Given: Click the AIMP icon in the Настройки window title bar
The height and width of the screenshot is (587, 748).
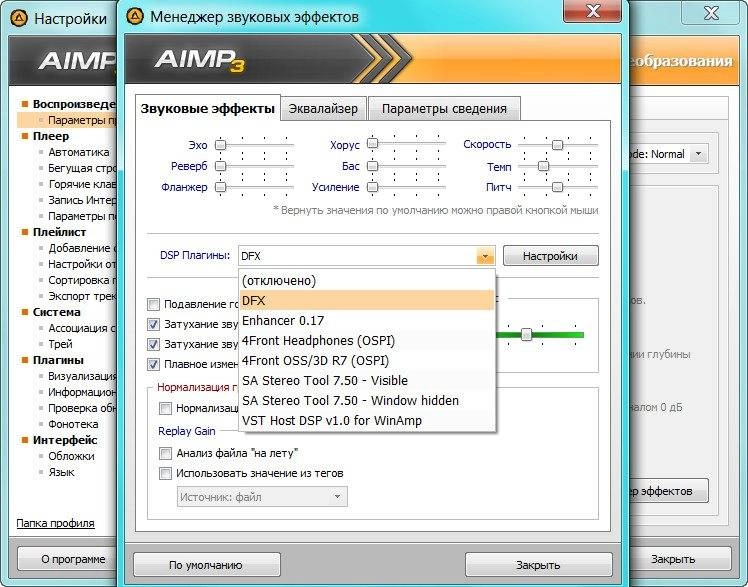Looking at the screenshot, I should [19, 19].
